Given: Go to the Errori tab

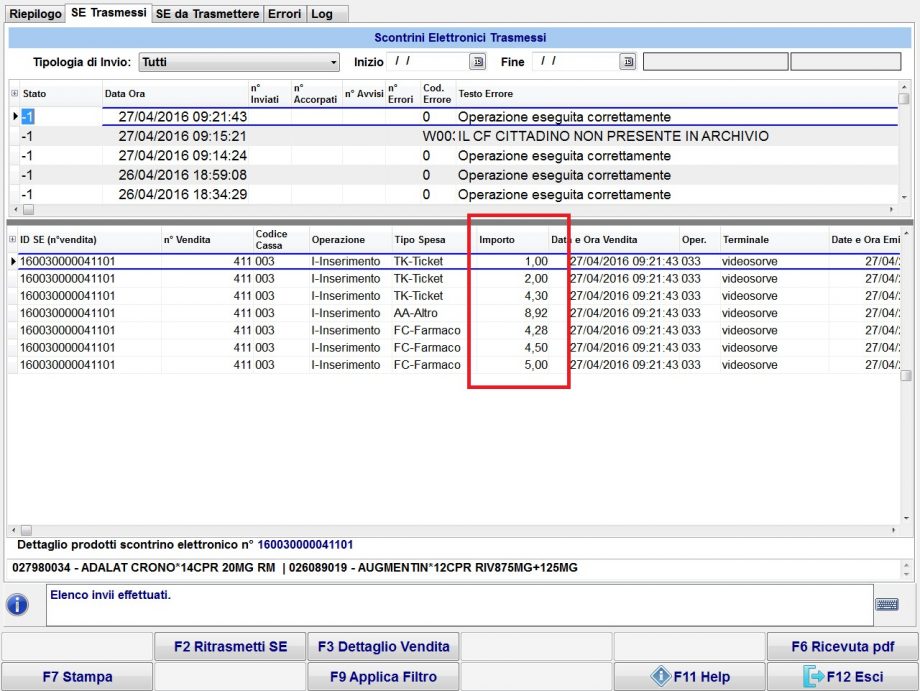Looking at the screenshot, I should [284, 14].
